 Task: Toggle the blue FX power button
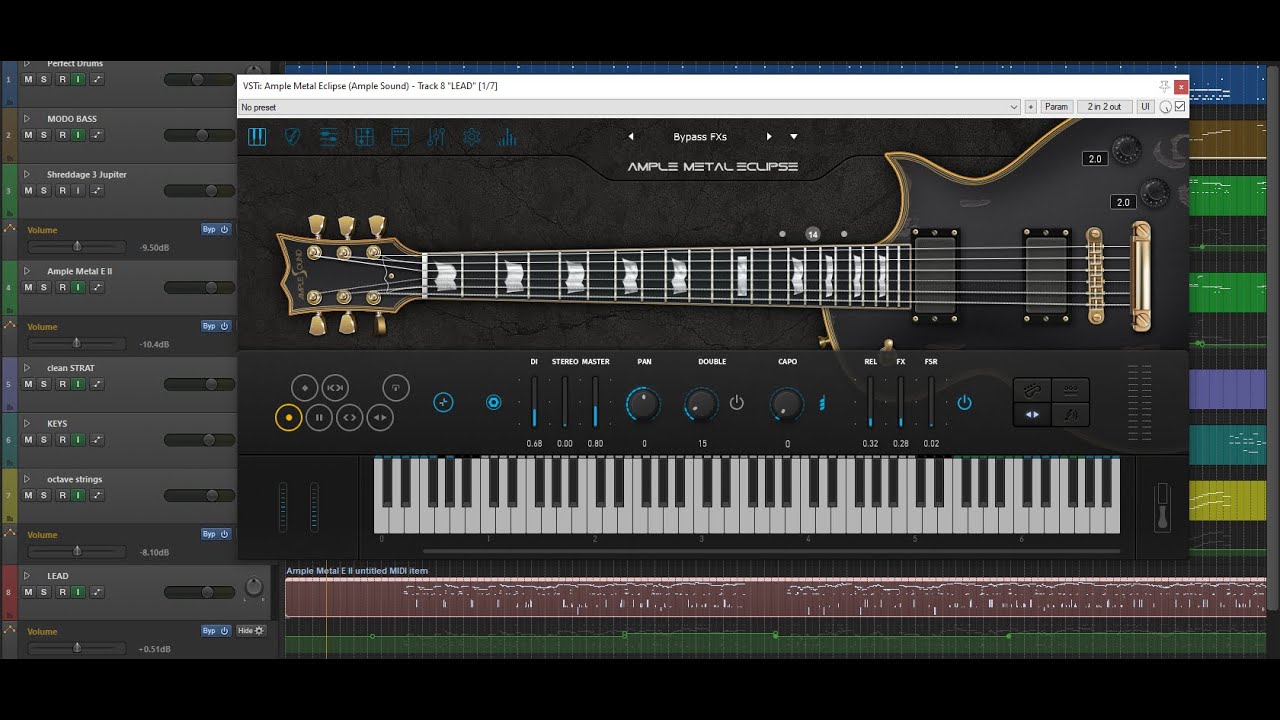(x=964, y=402)
